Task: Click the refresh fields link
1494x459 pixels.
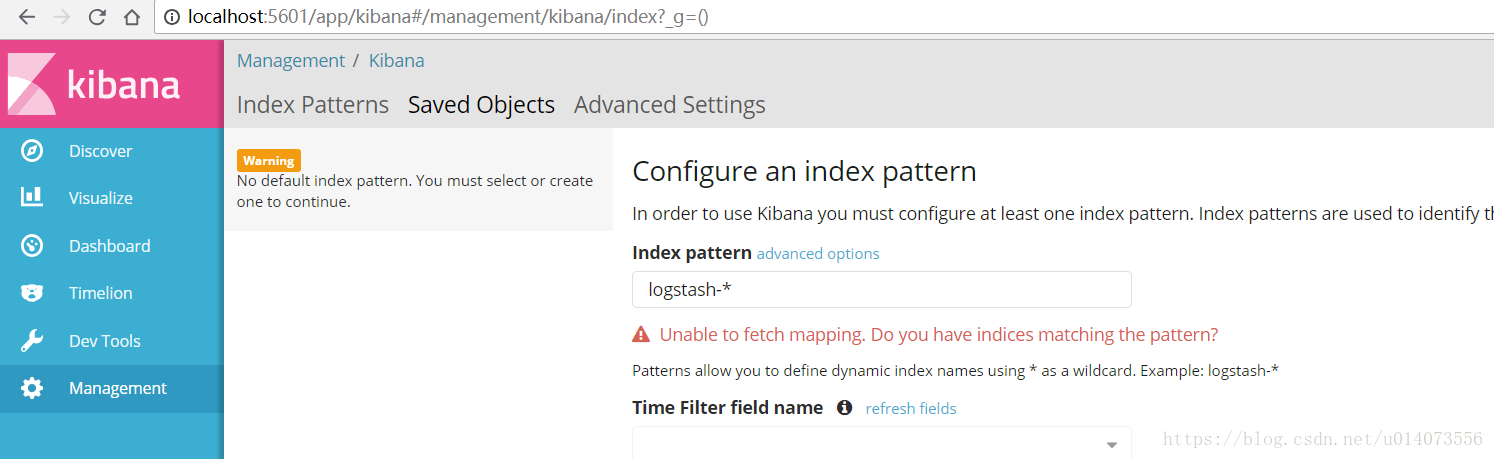Action: (x=911, y=408)
